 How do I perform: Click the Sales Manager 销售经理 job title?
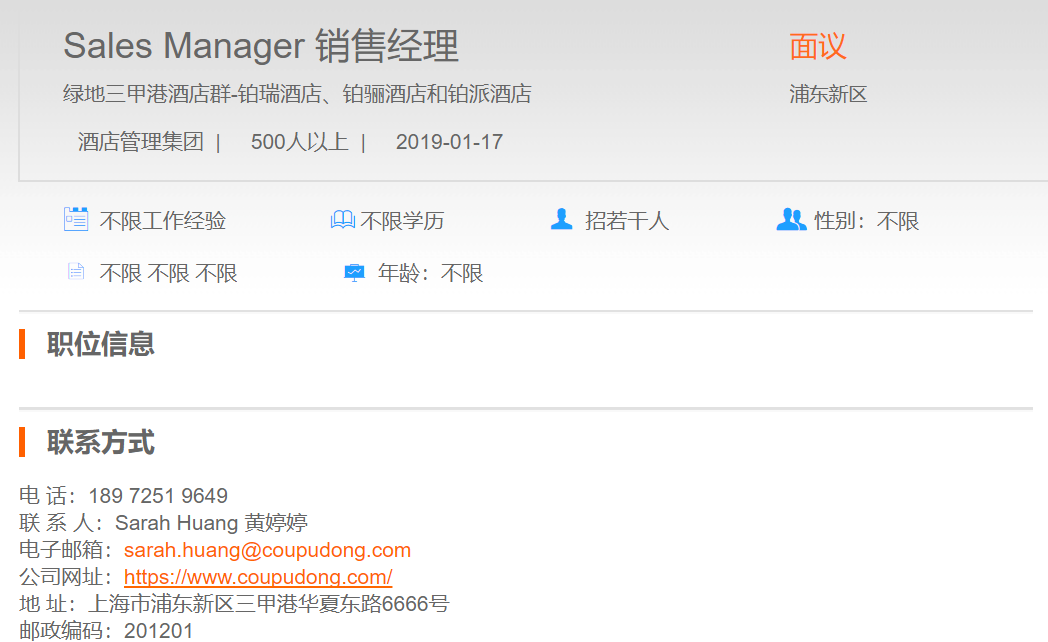[x=261, y=46]
